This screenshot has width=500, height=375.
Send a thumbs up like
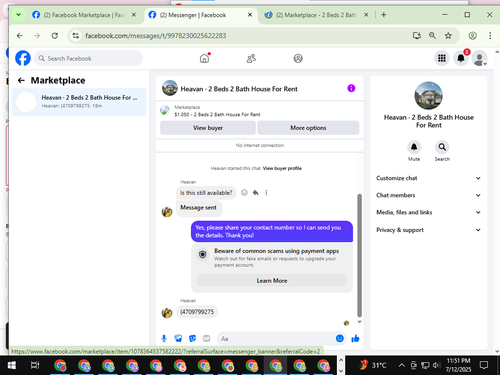click(x=355, y=339)
